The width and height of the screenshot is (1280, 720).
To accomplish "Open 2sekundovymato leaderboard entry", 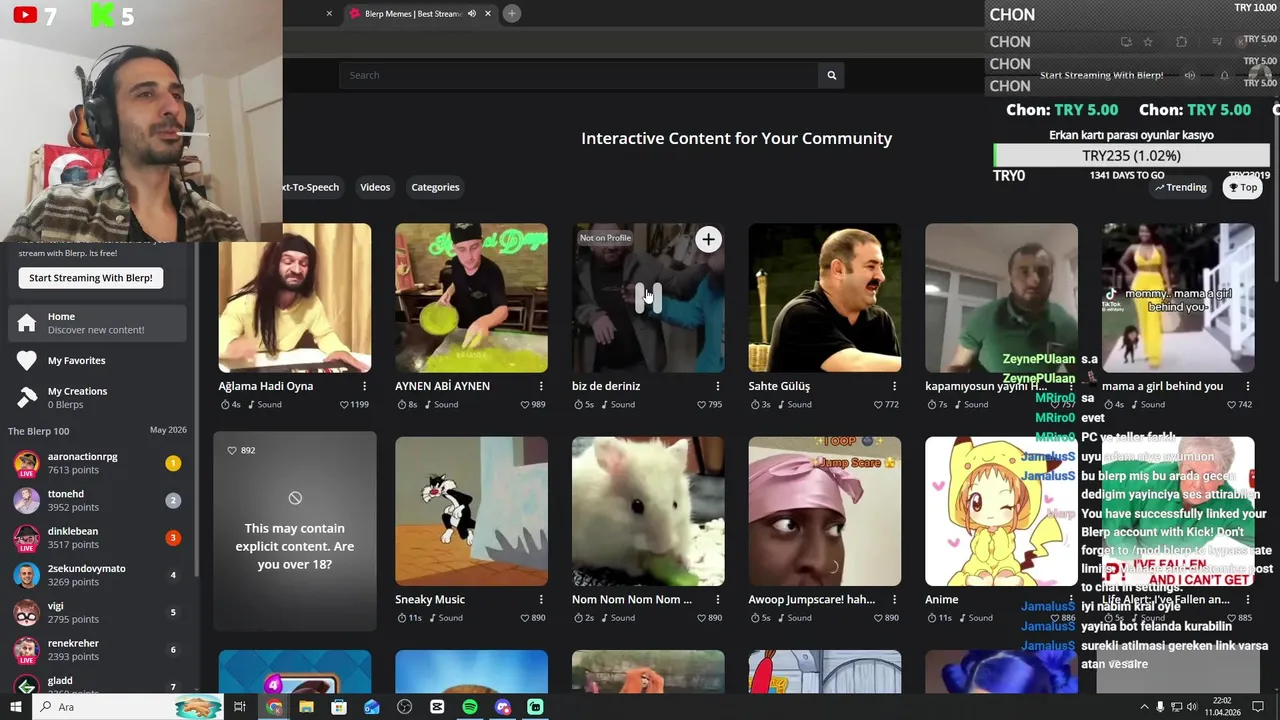I will coord(97,575).
